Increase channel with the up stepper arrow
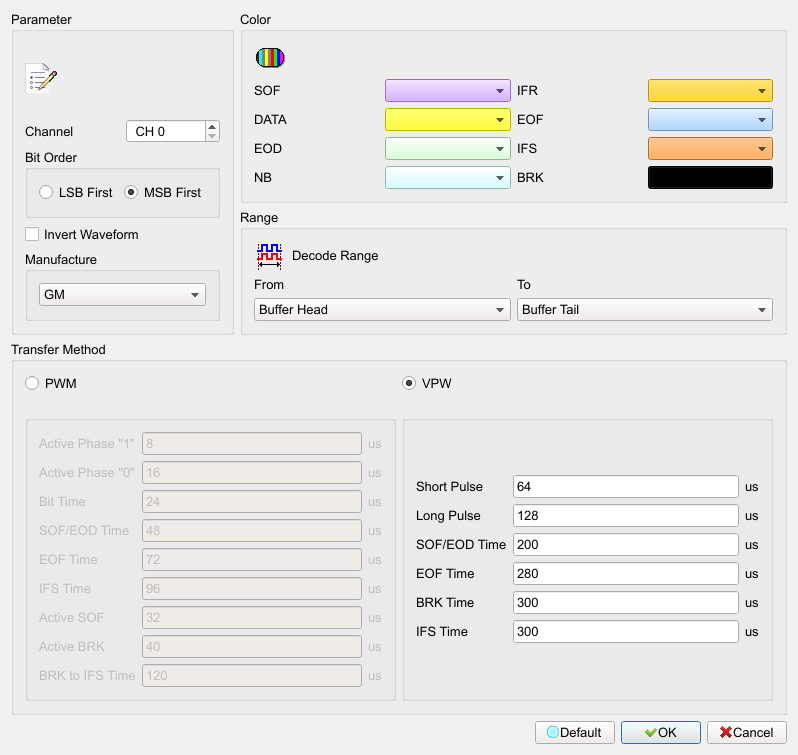The image size is (798, 755). (212, 127)
